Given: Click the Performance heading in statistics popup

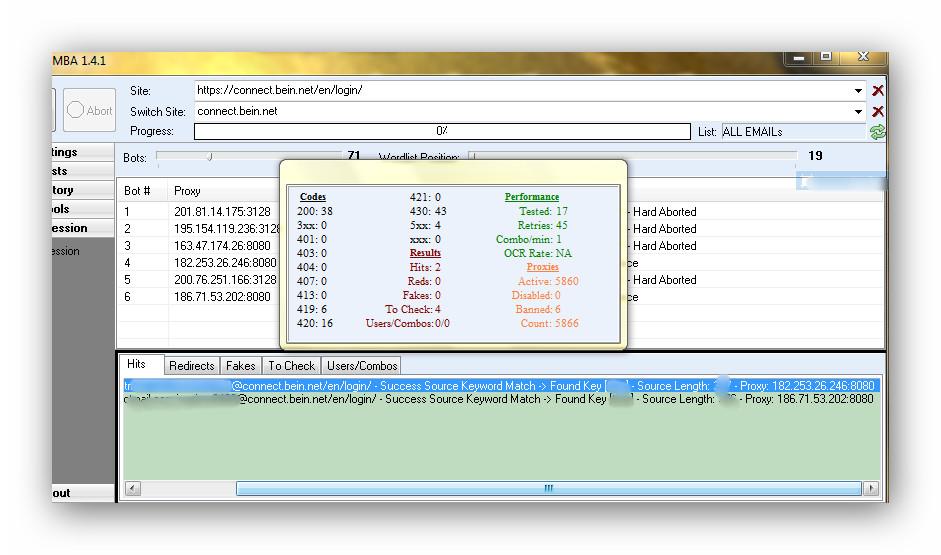Looking at the screenshot, I should pos(532,197).
